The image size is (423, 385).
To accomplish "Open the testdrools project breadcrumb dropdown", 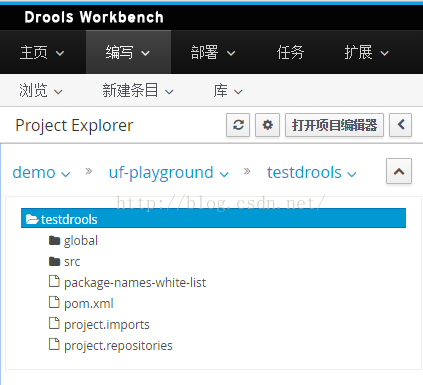I will (x=312, y=173).
